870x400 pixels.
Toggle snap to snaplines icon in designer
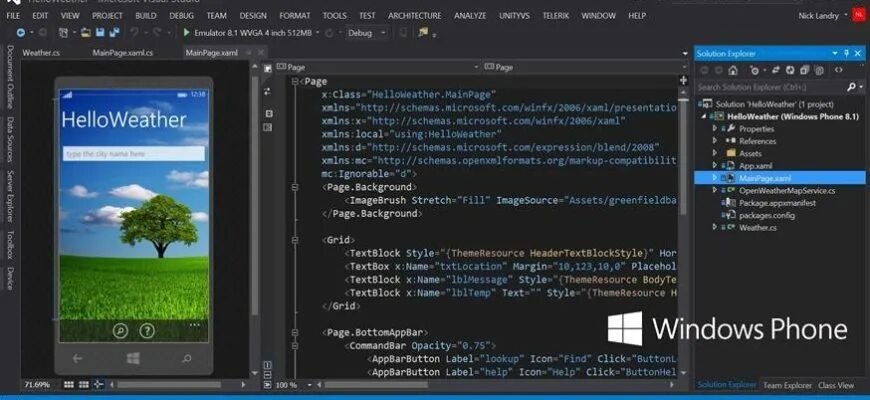[98, 384]
